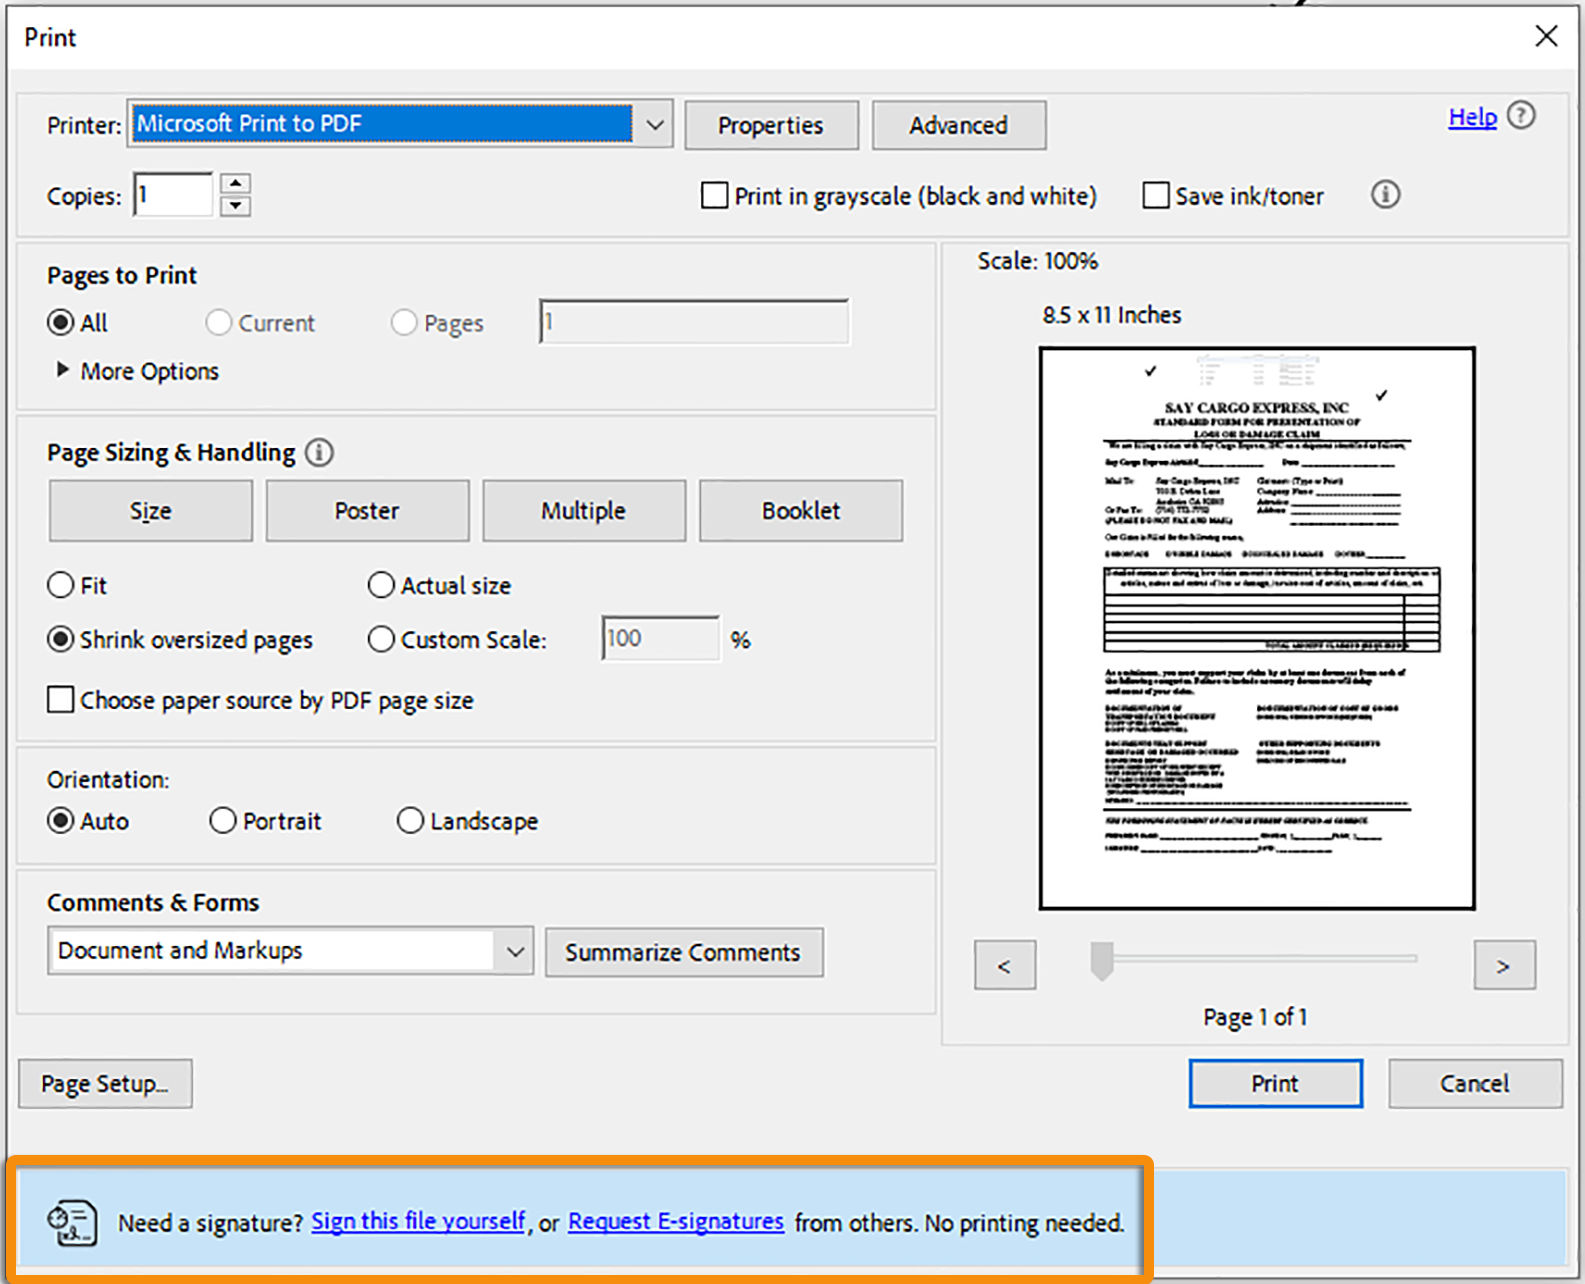Viewport: 1585px width, 1284px height.
Task: Click the Help question mark icon
Action: pos(1521,116)
